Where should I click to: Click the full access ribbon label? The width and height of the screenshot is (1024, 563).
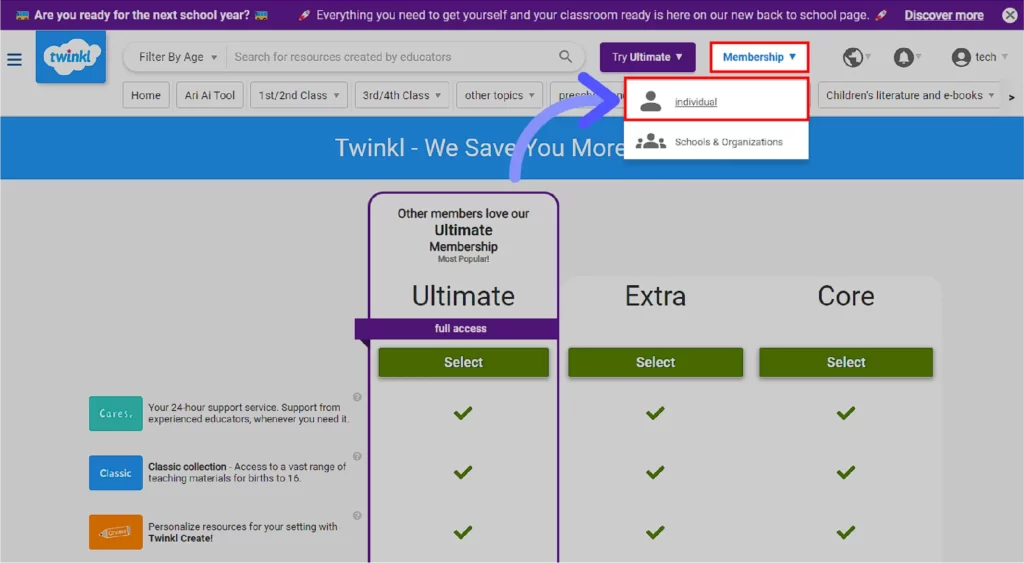tap(460, 329)
